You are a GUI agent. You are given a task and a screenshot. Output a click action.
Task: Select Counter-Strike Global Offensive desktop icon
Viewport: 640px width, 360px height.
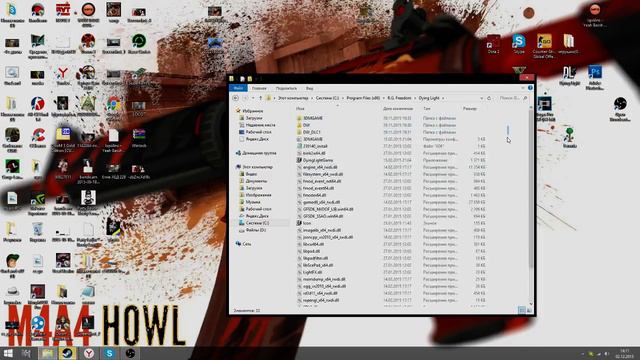[x=544, y=46]
